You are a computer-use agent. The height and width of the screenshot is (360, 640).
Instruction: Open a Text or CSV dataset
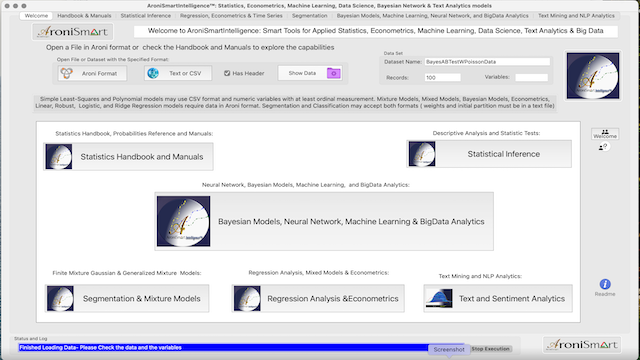(178, 73)
